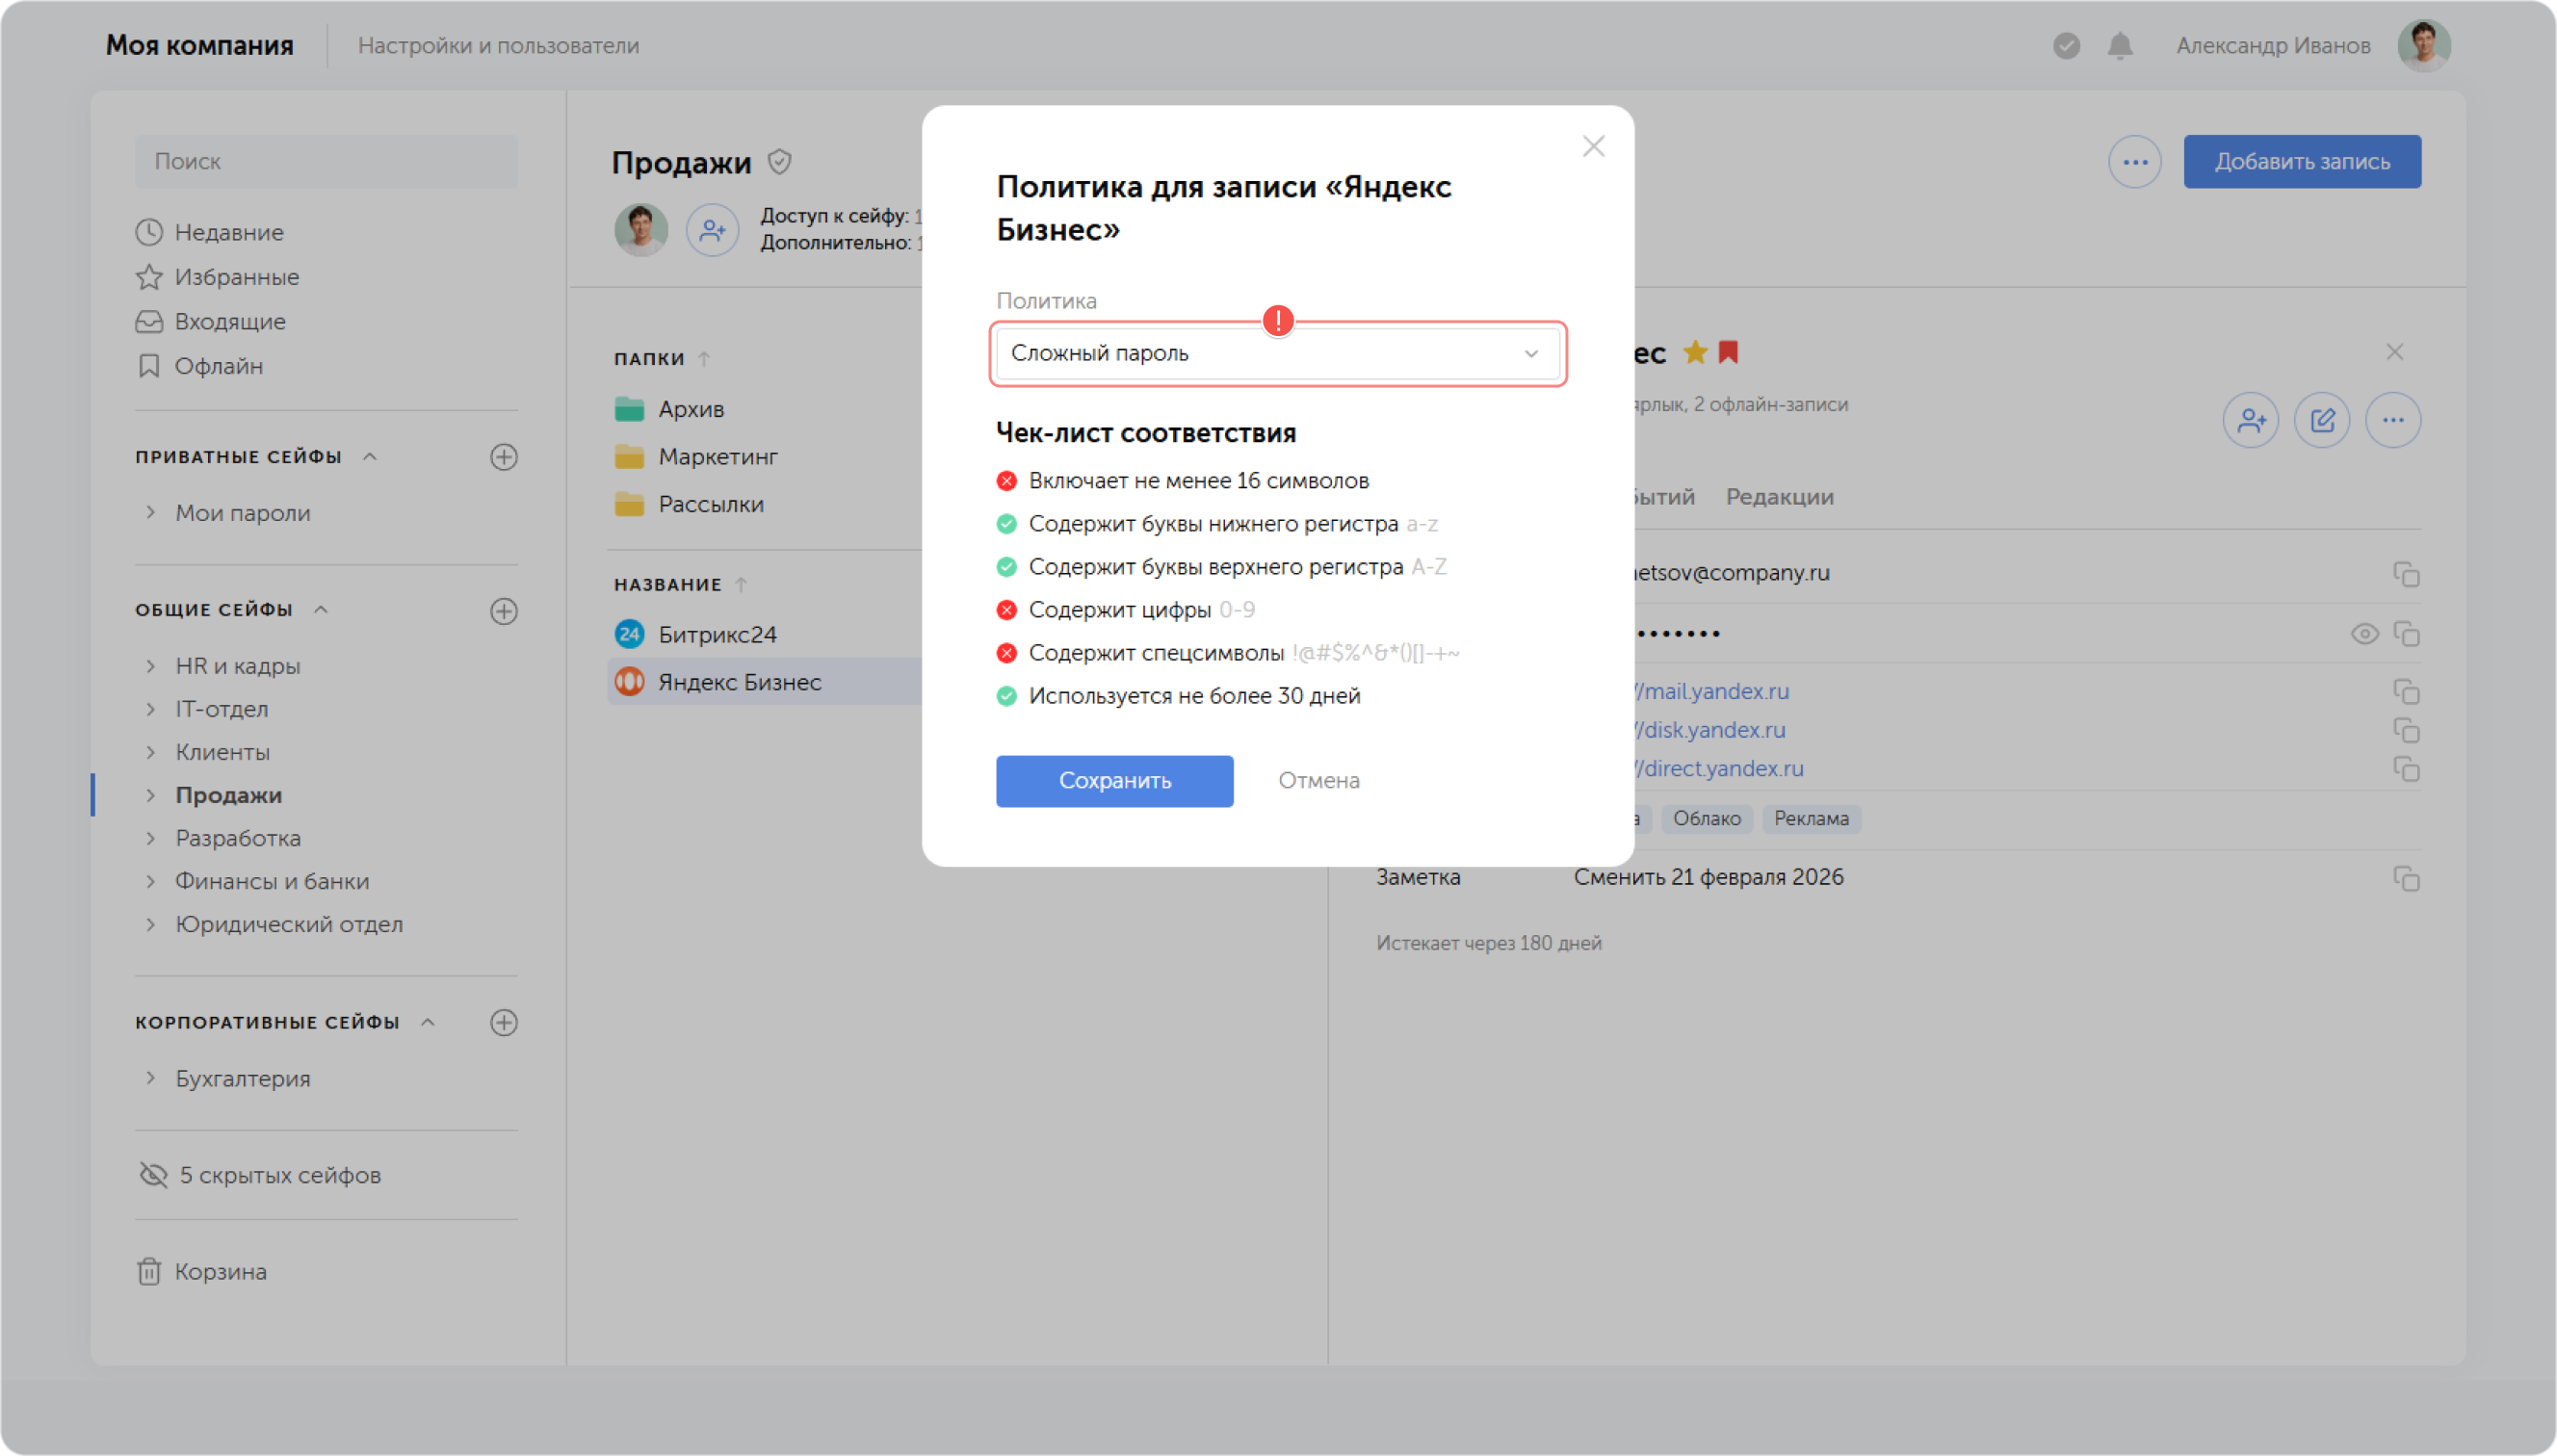This screenshot has height=1456, width=2557.
Task: Show the 5 скрытых сейфов
Action: point(259,1175)
